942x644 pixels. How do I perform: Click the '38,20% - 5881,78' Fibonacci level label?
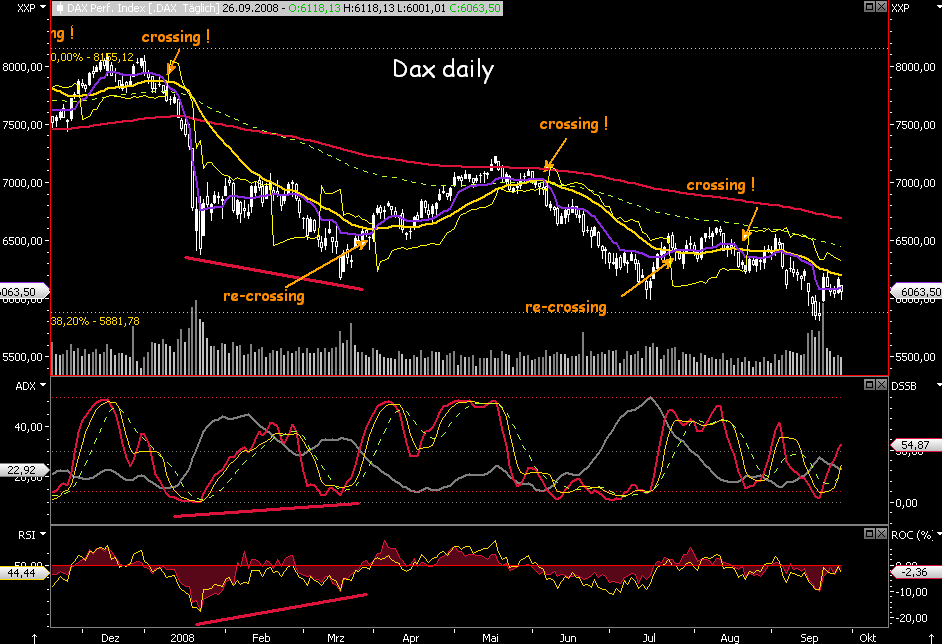pos(96,321)
